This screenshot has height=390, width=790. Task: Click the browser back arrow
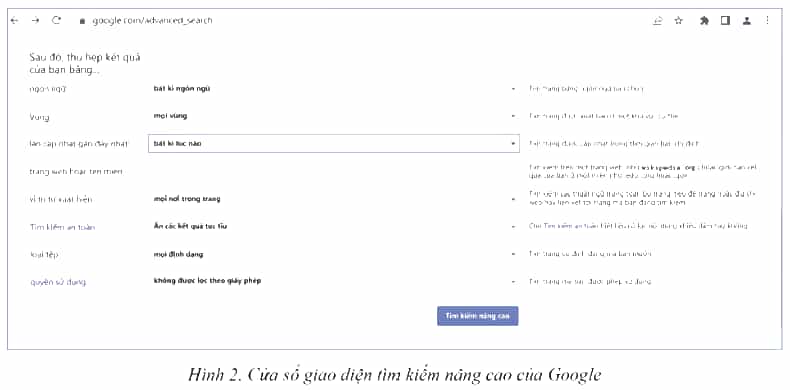(x=15, y=21)
